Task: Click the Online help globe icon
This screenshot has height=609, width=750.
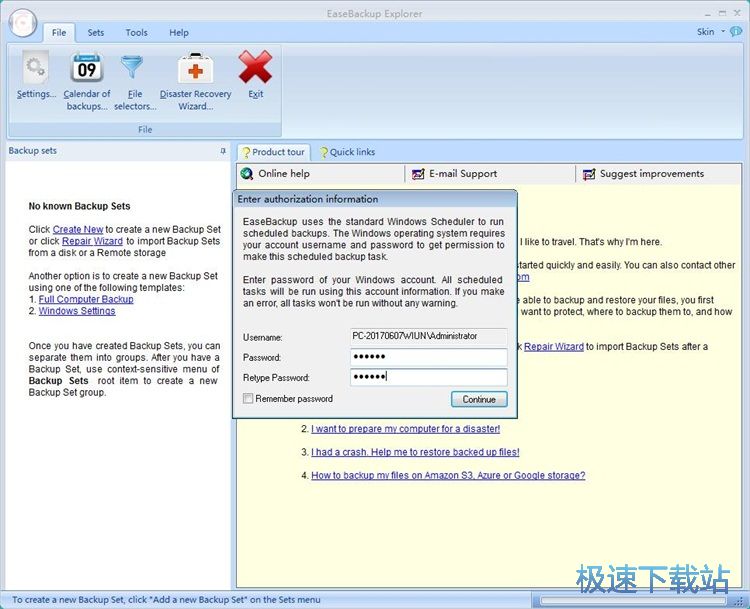Action: click(x=247, y=174)
